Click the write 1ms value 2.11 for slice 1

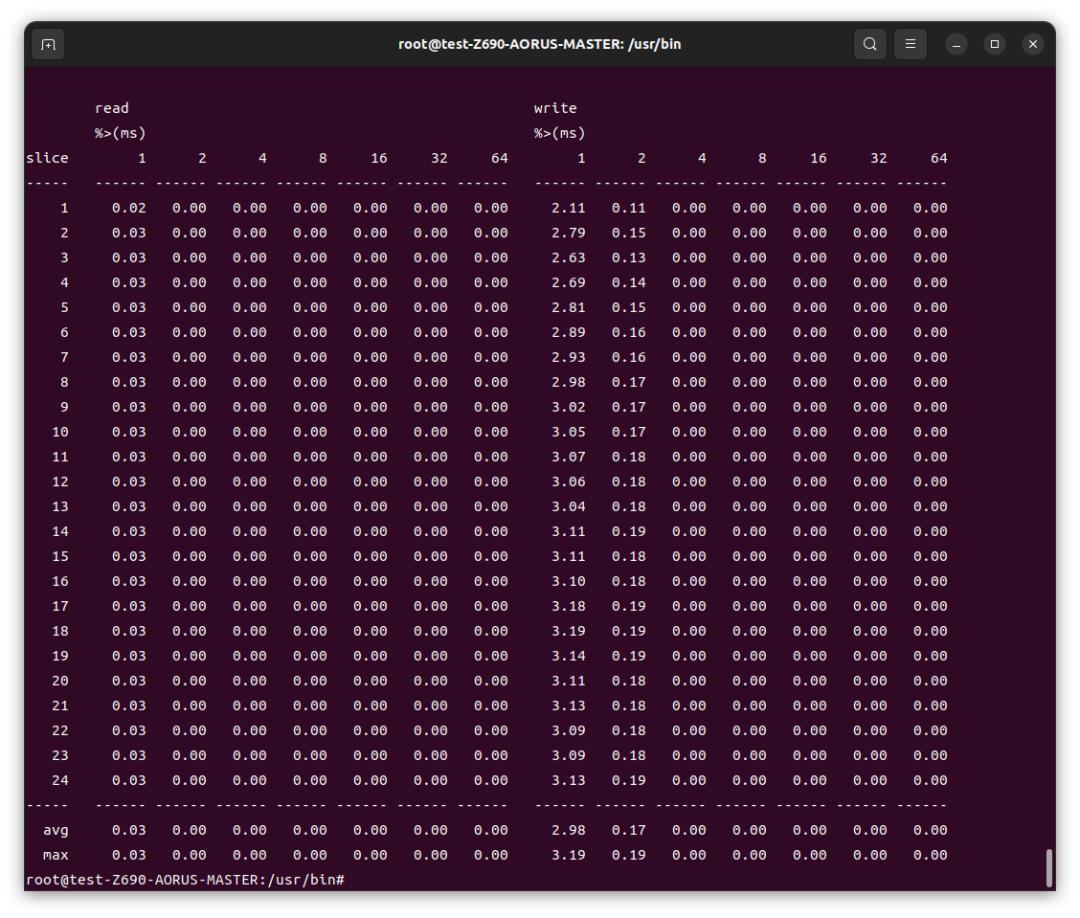pyautogui.click(x=568, y=208)
